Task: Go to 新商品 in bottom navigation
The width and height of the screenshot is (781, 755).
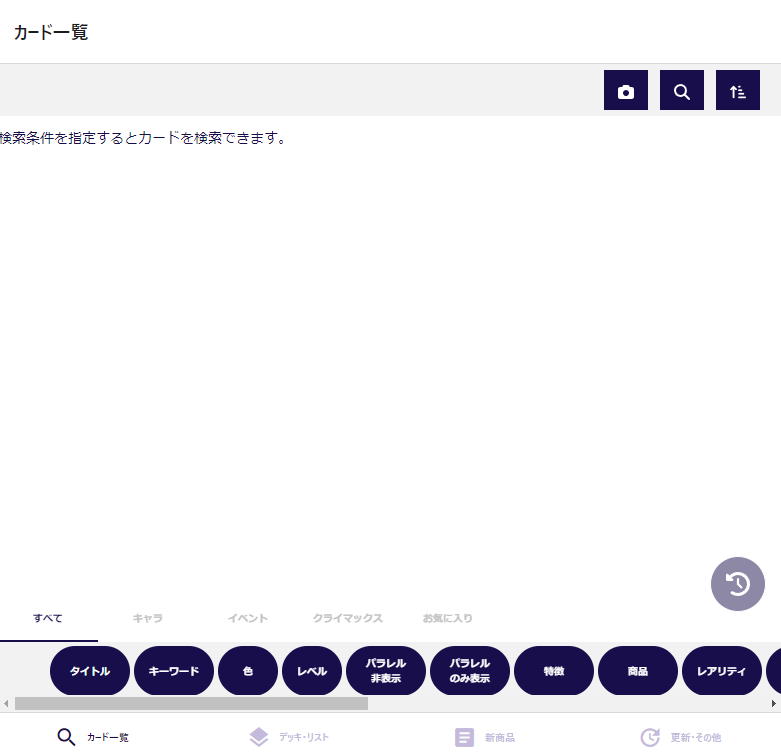Action: (500, 738)
